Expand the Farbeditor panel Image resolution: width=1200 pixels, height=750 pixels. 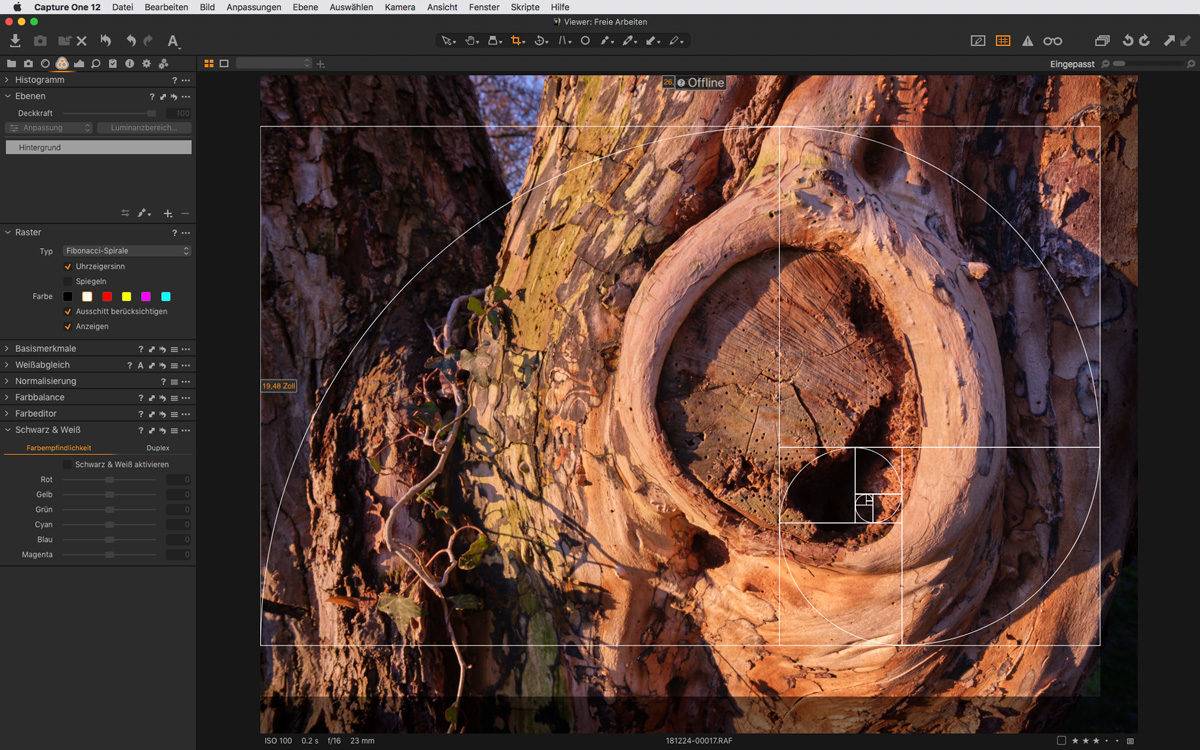pos(7,413)
